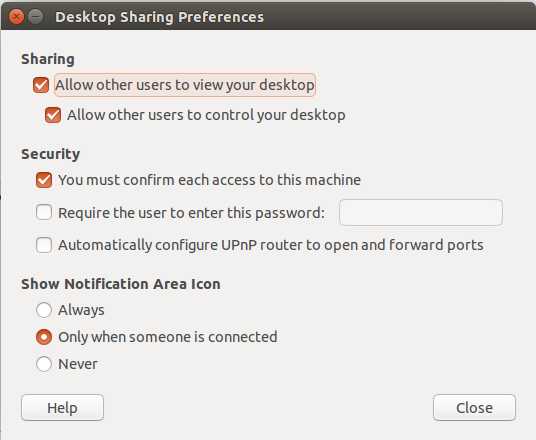Minimize the window using gray title icon
This screenshot has width=536, height=440.
(36, 16)
